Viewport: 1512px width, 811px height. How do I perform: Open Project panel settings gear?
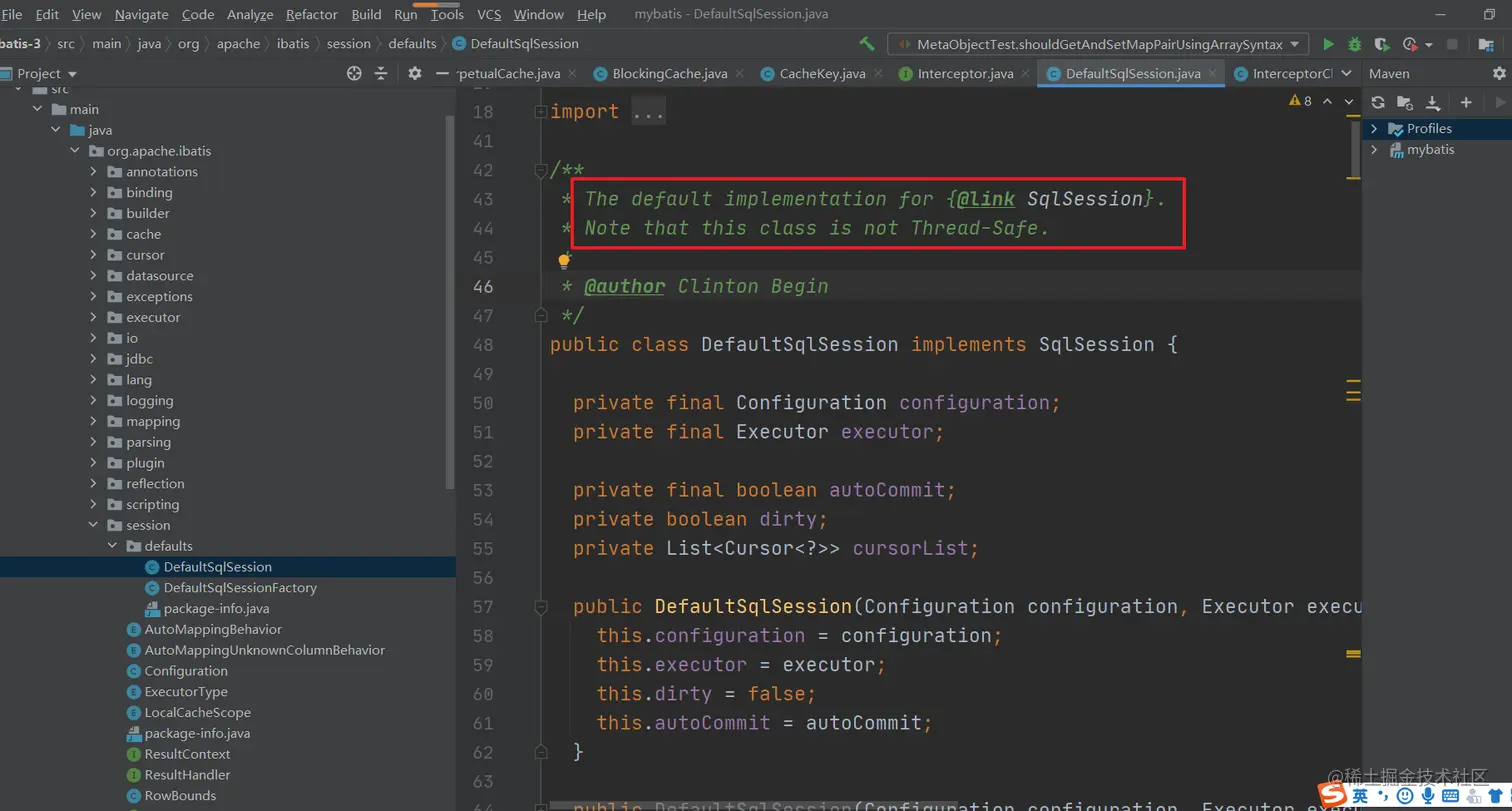[x=415, y=73]
